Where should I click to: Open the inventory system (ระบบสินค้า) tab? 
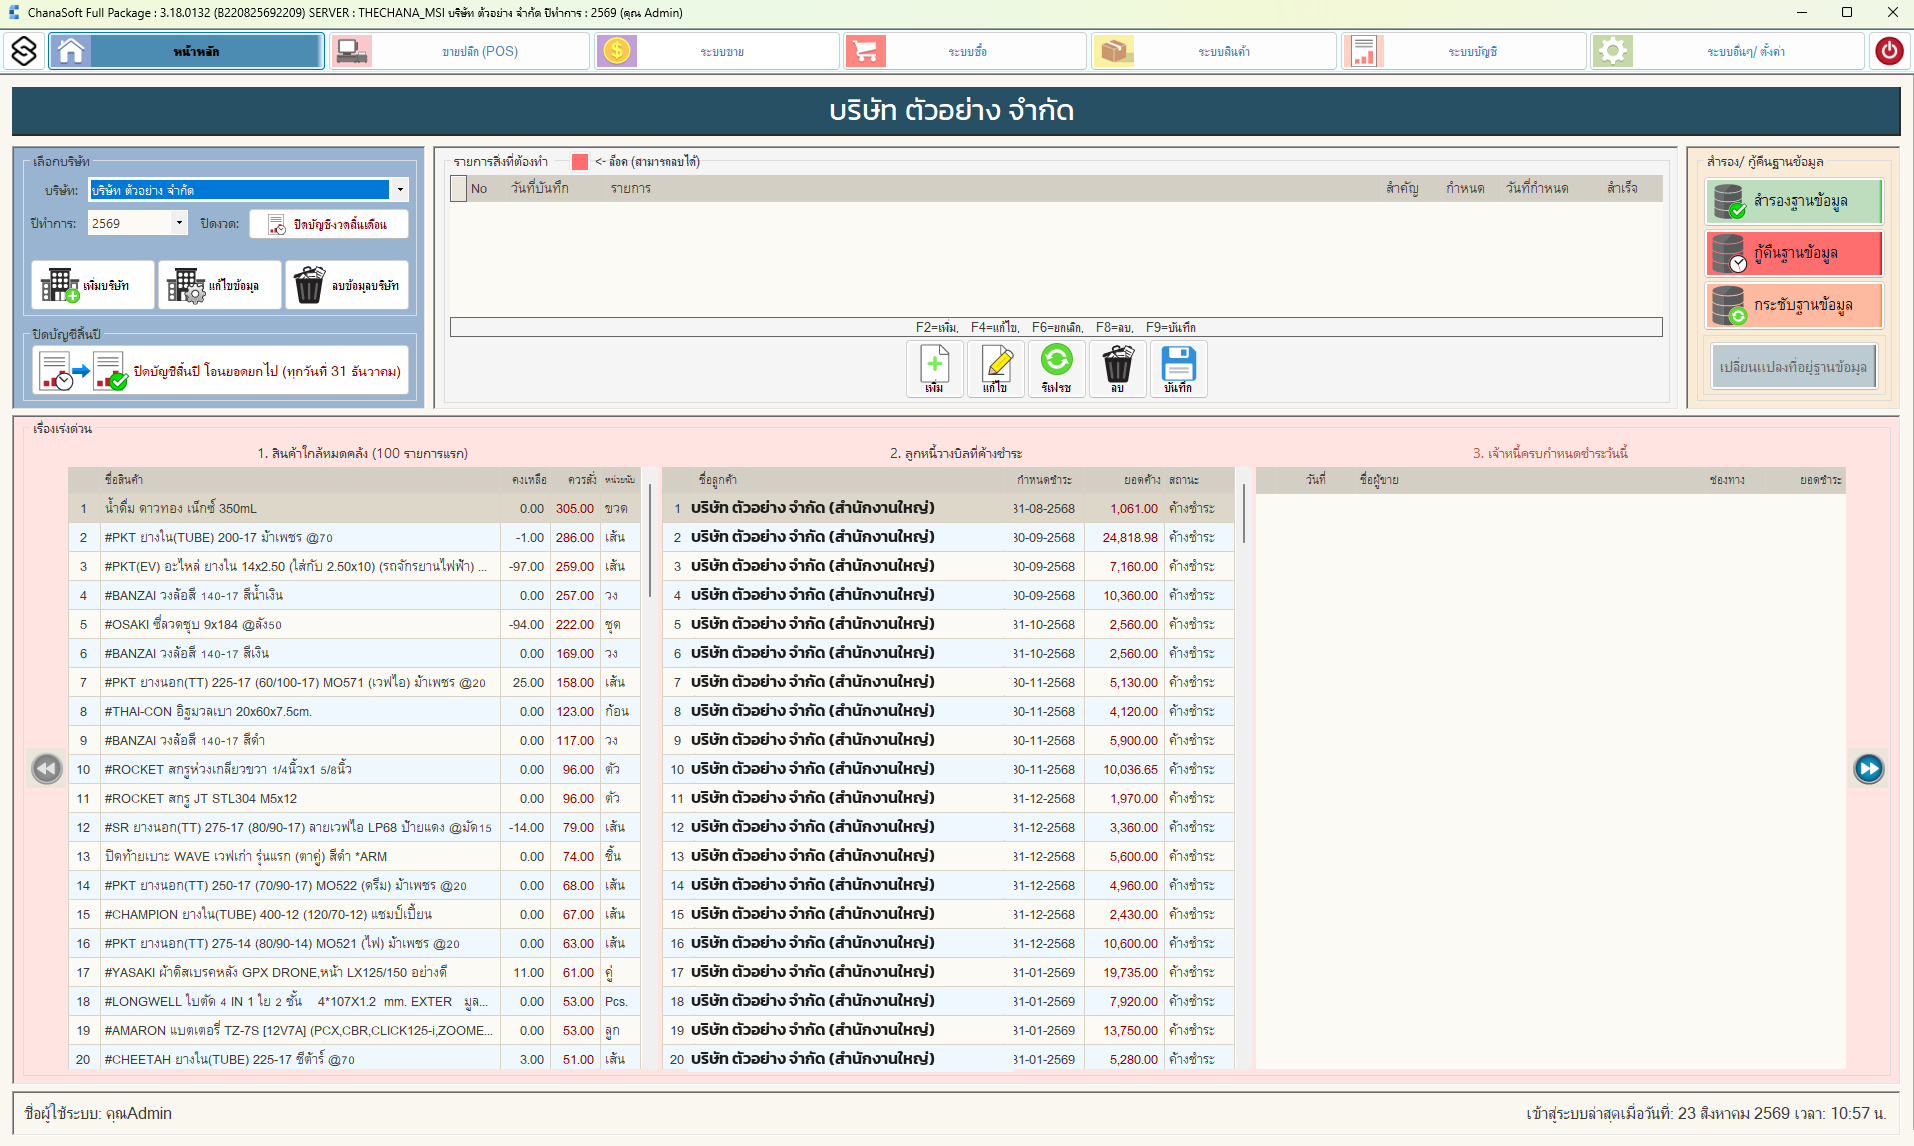tap(1214, 51)
